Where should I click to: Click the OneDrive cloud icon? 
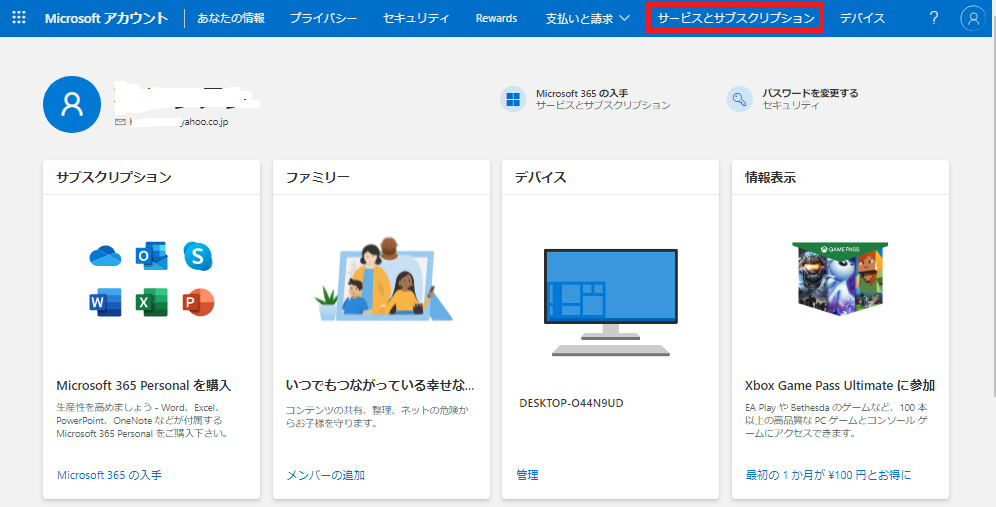[x=105, y=256]
